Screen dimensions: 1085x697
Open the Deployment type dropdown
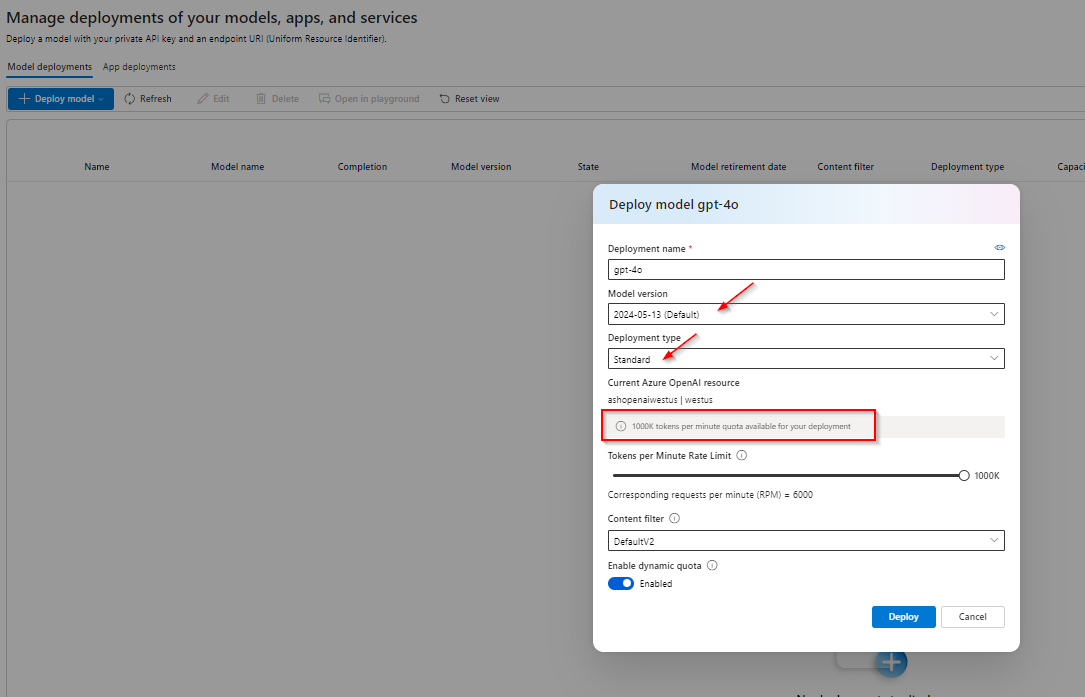[x=806, y=359]
